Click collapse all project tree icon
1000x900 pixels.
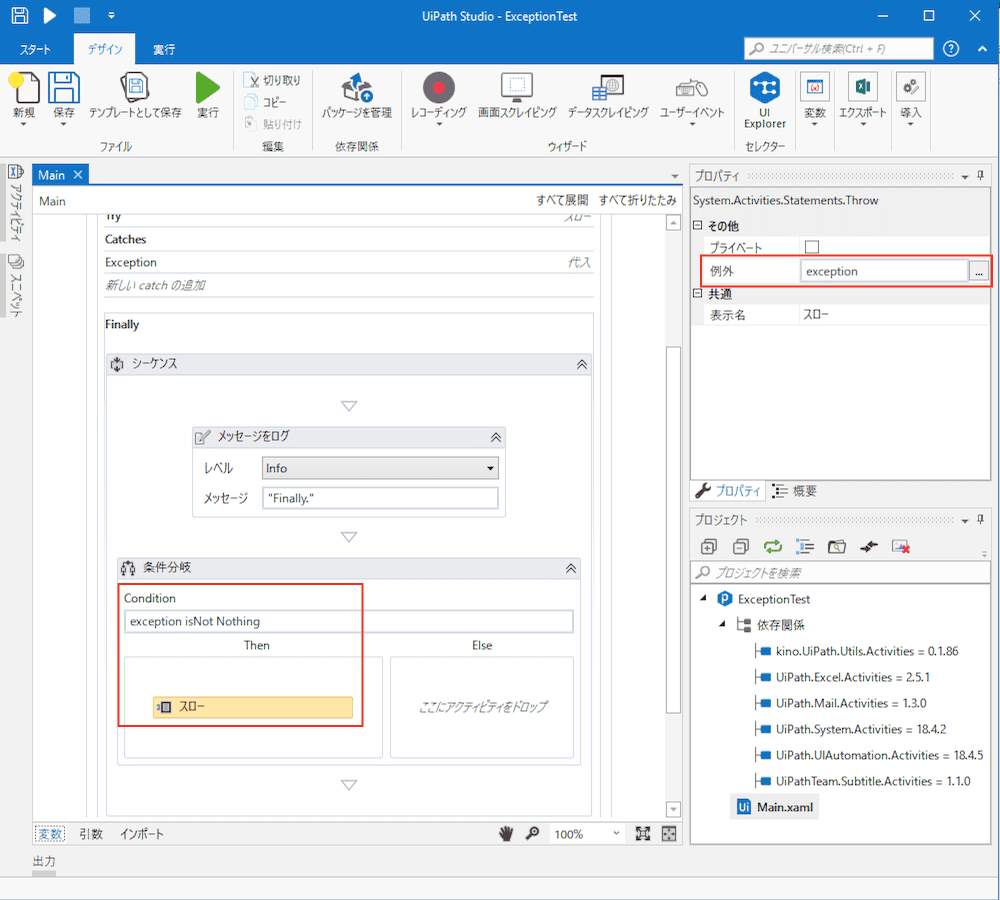[x=740, y=547]
